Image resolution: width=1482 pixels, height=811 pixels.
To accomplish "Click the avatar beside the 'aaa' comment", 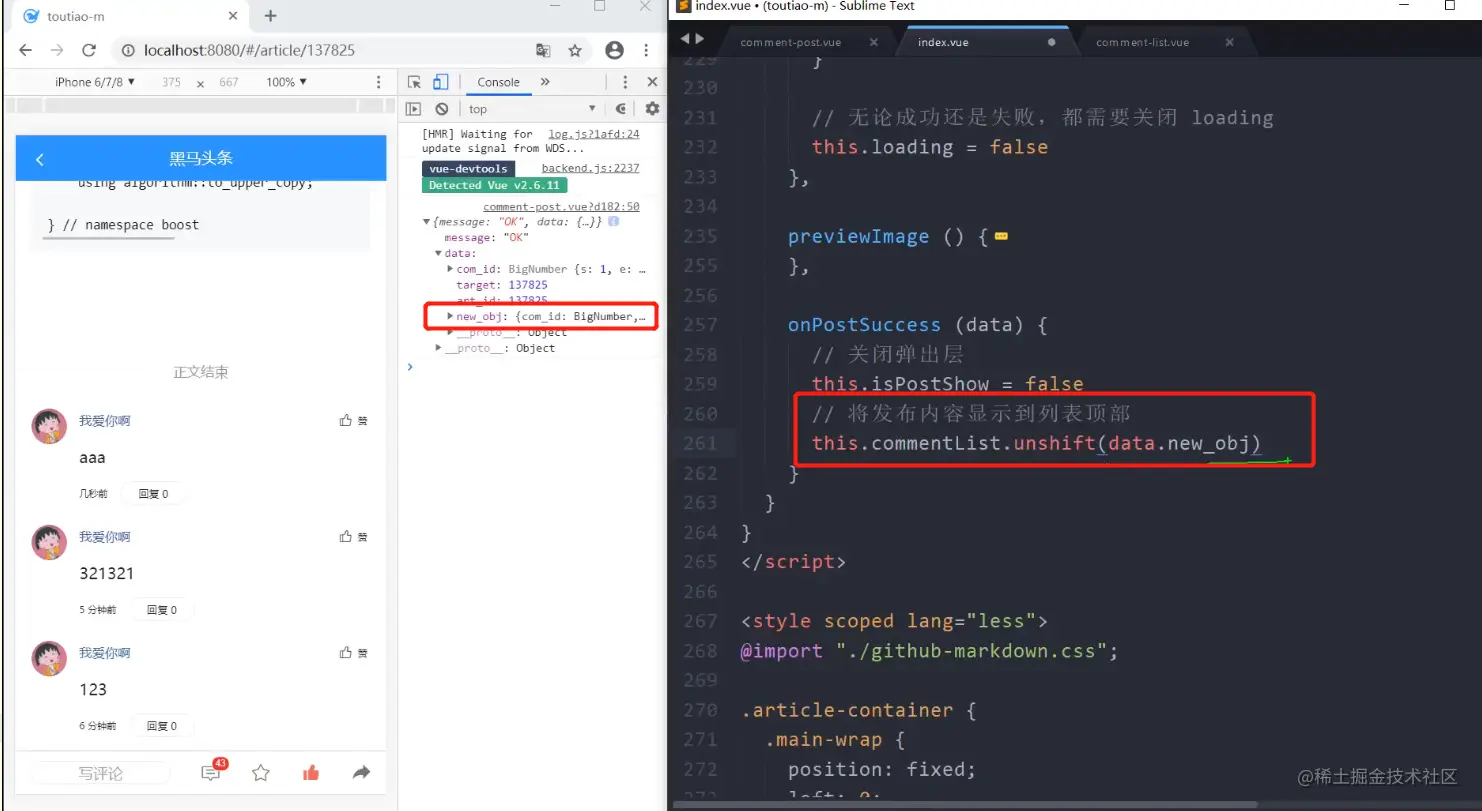I will [x=49, y=426].
